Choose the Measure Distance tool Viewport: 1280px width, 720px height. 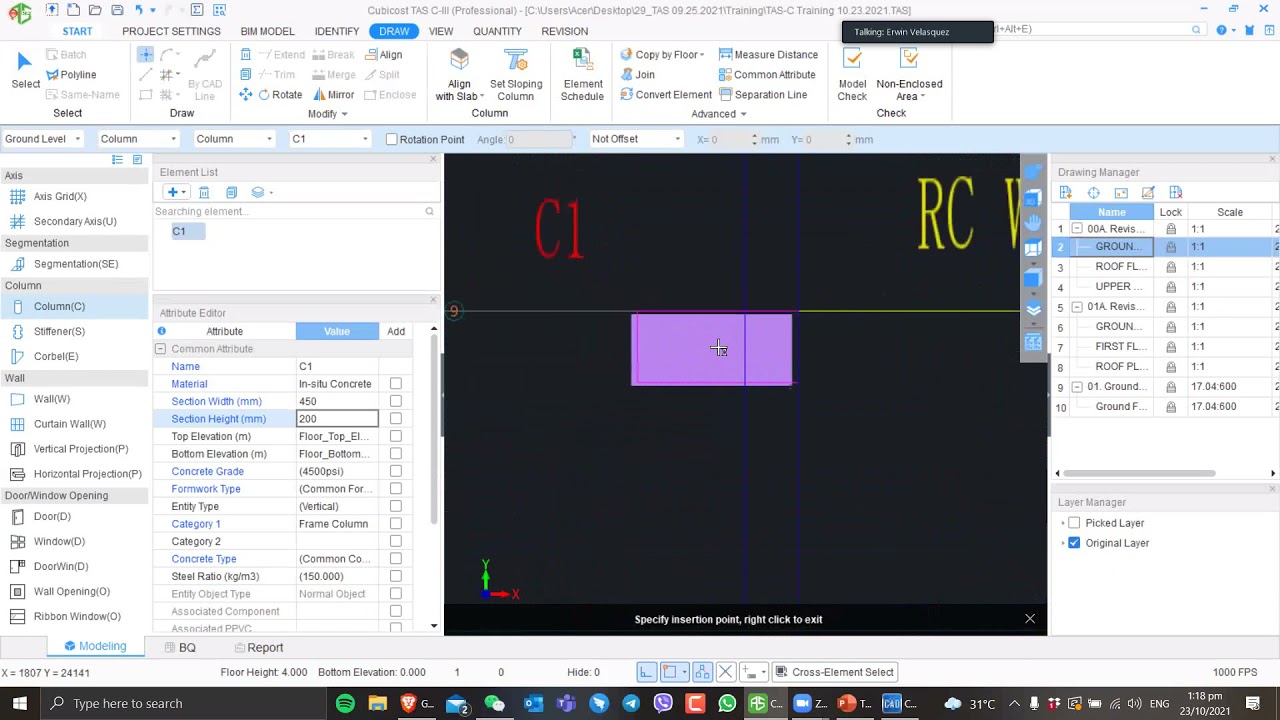pos(768,55)
